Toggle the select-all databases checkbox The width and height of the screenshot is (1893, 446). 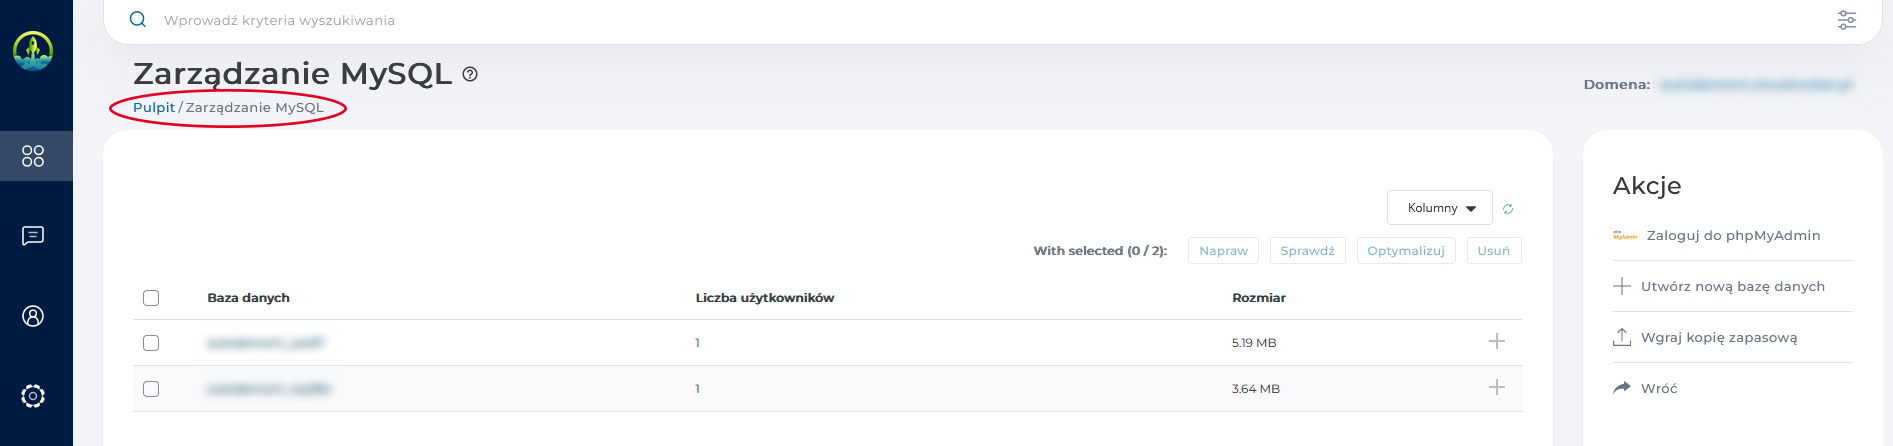pos(151,298)
